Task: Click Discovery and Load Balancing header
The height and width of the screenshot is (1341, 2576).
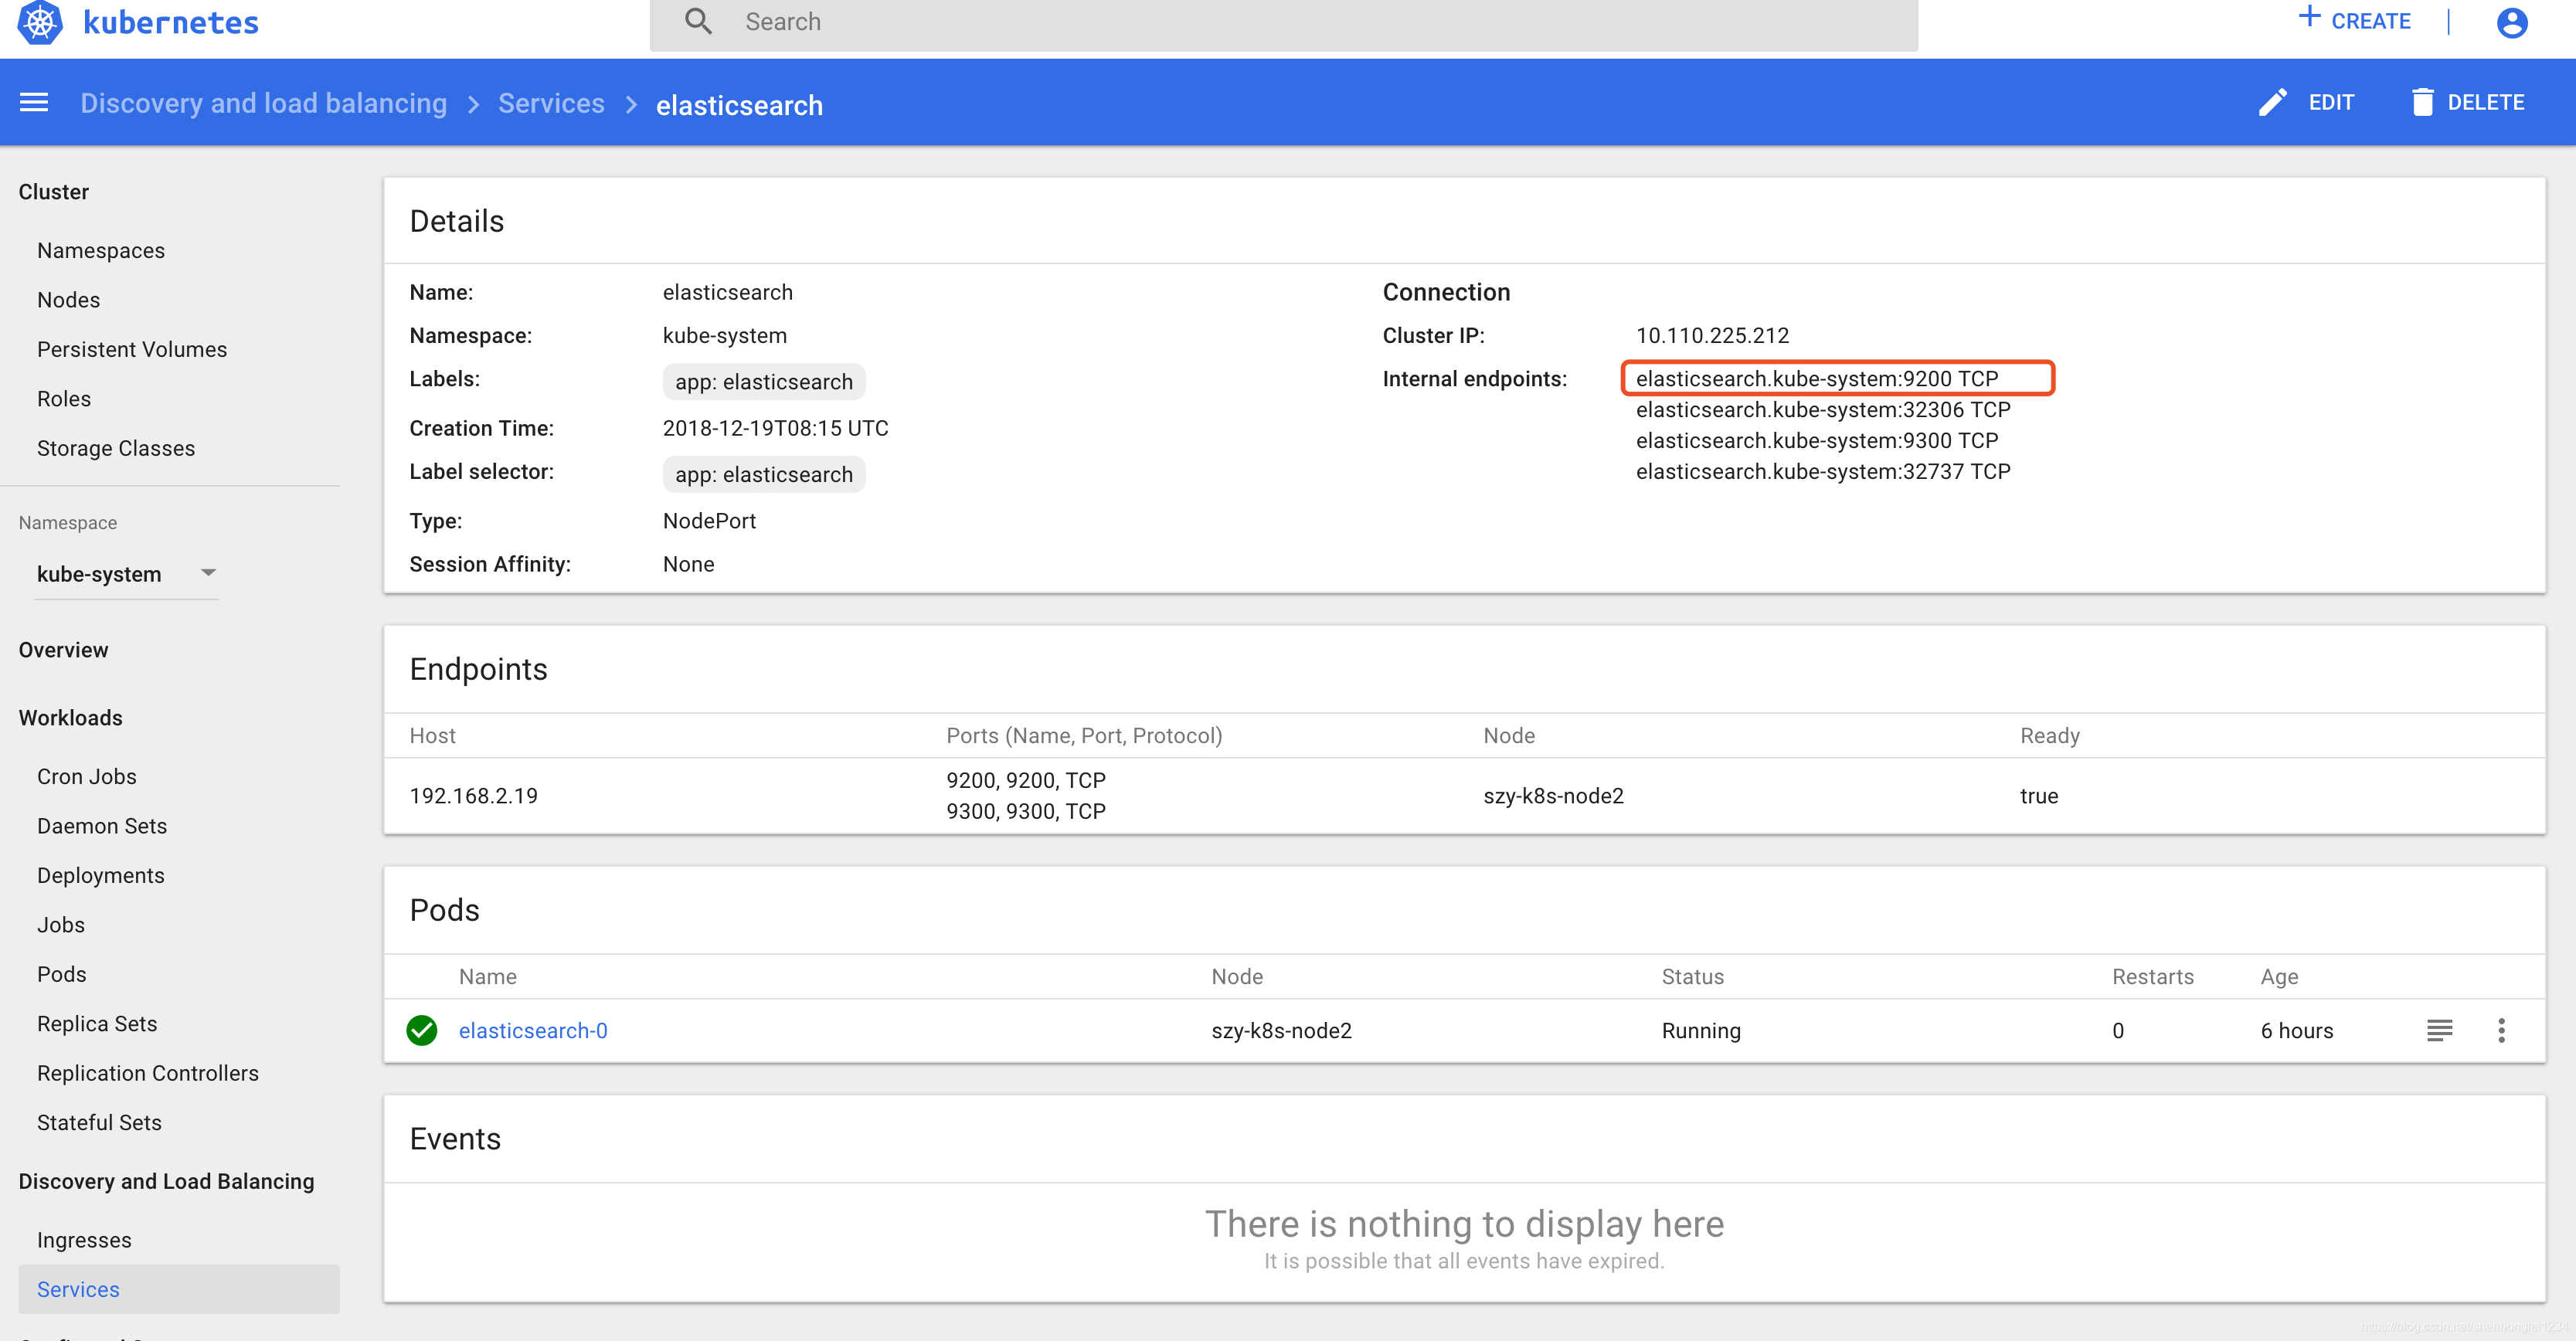Action: click(166, 1182)
